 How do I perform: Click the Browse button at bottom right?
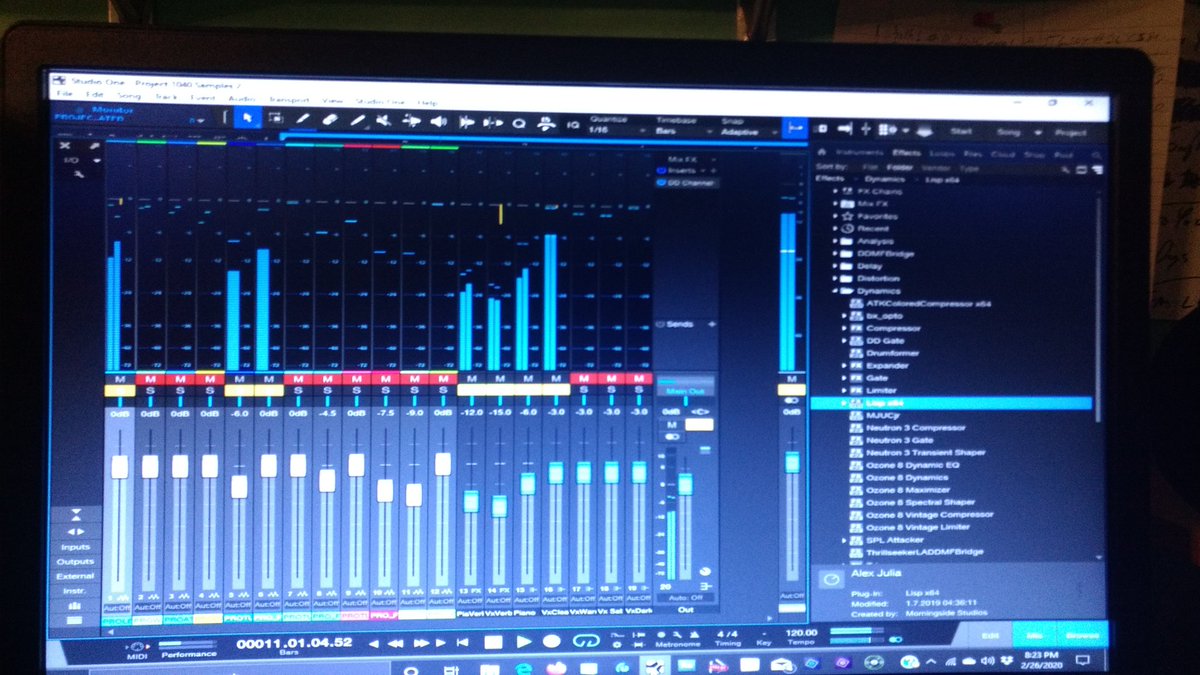1083,635
